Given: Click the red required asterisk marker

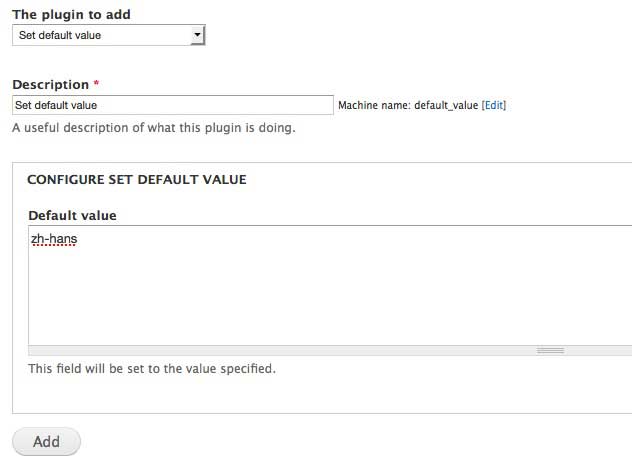Looking at the screenshot, I should [96, 85].
